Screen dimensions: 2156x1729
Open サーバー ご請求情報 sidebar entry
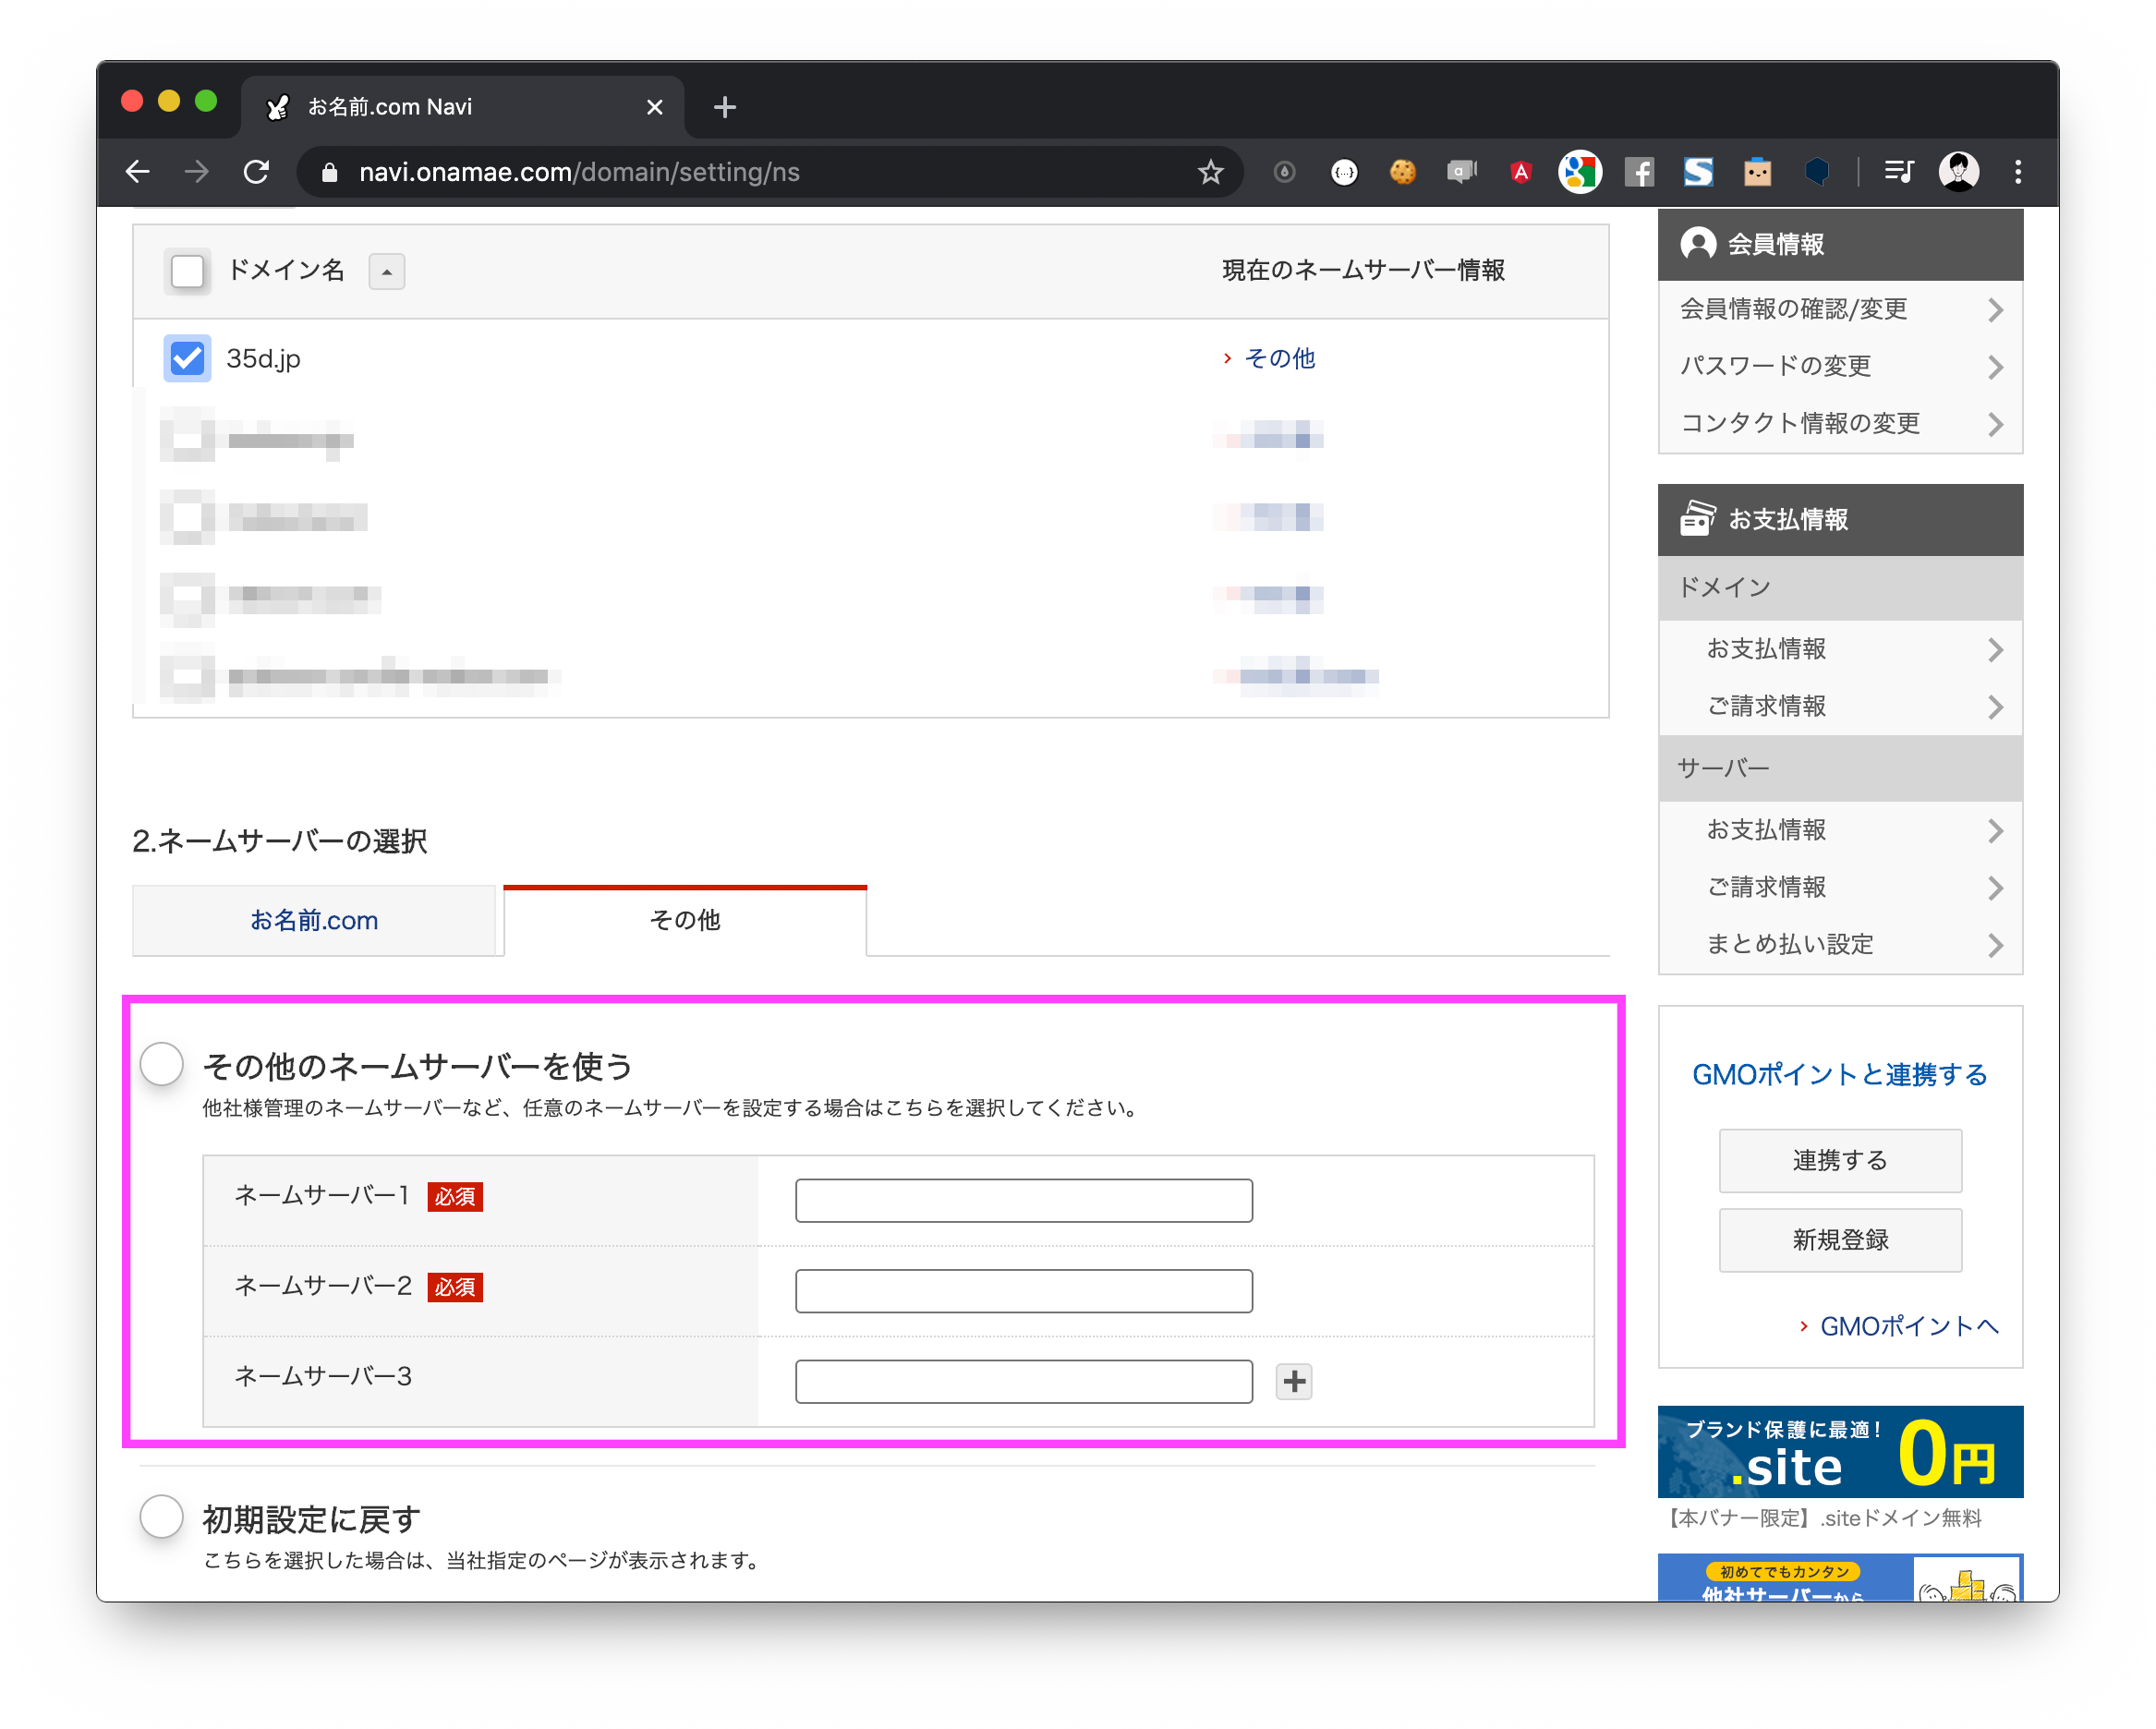click(1840, 887)
